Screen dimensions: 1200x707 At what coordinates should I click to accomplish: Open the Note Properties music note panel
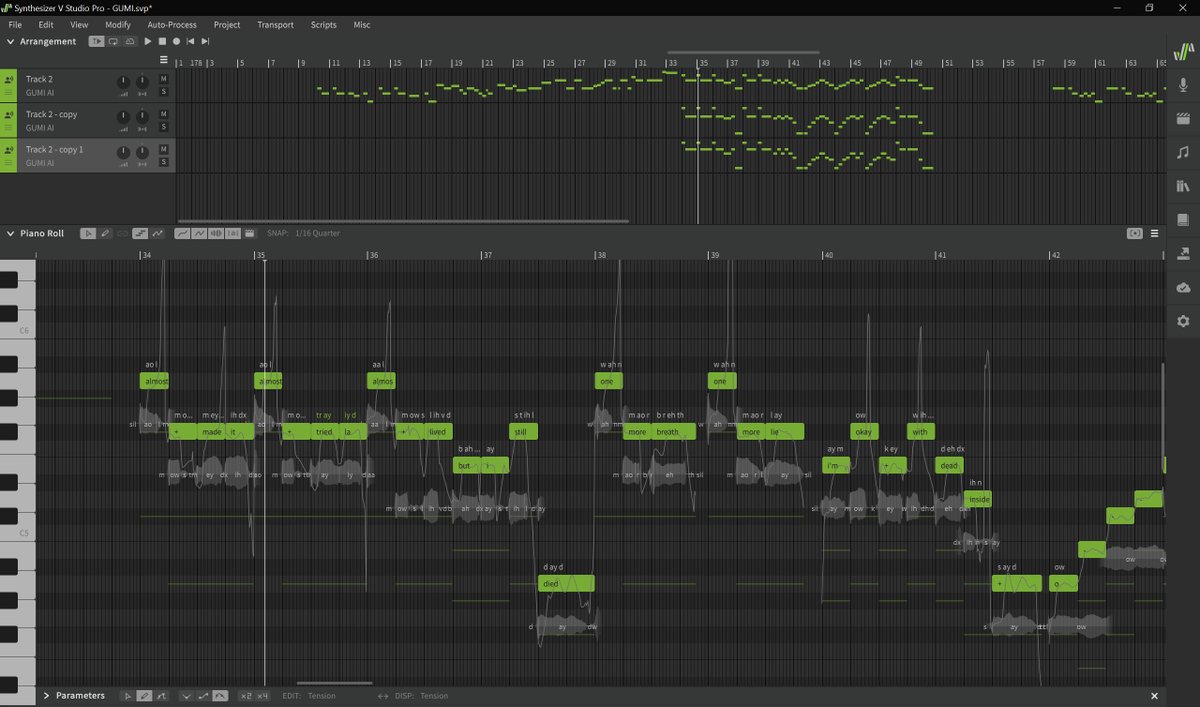(x=1183, y=152)
